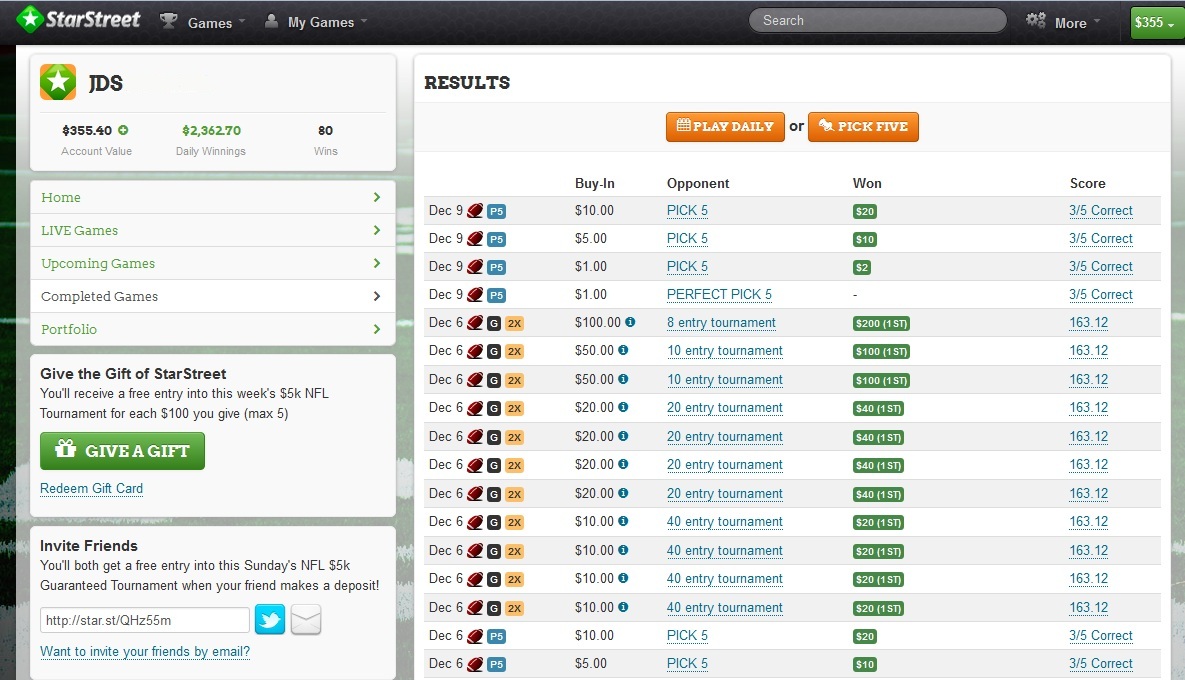Click the Buy-In column header
This screenshot has width=1185, height=680.
click(595, 183)
